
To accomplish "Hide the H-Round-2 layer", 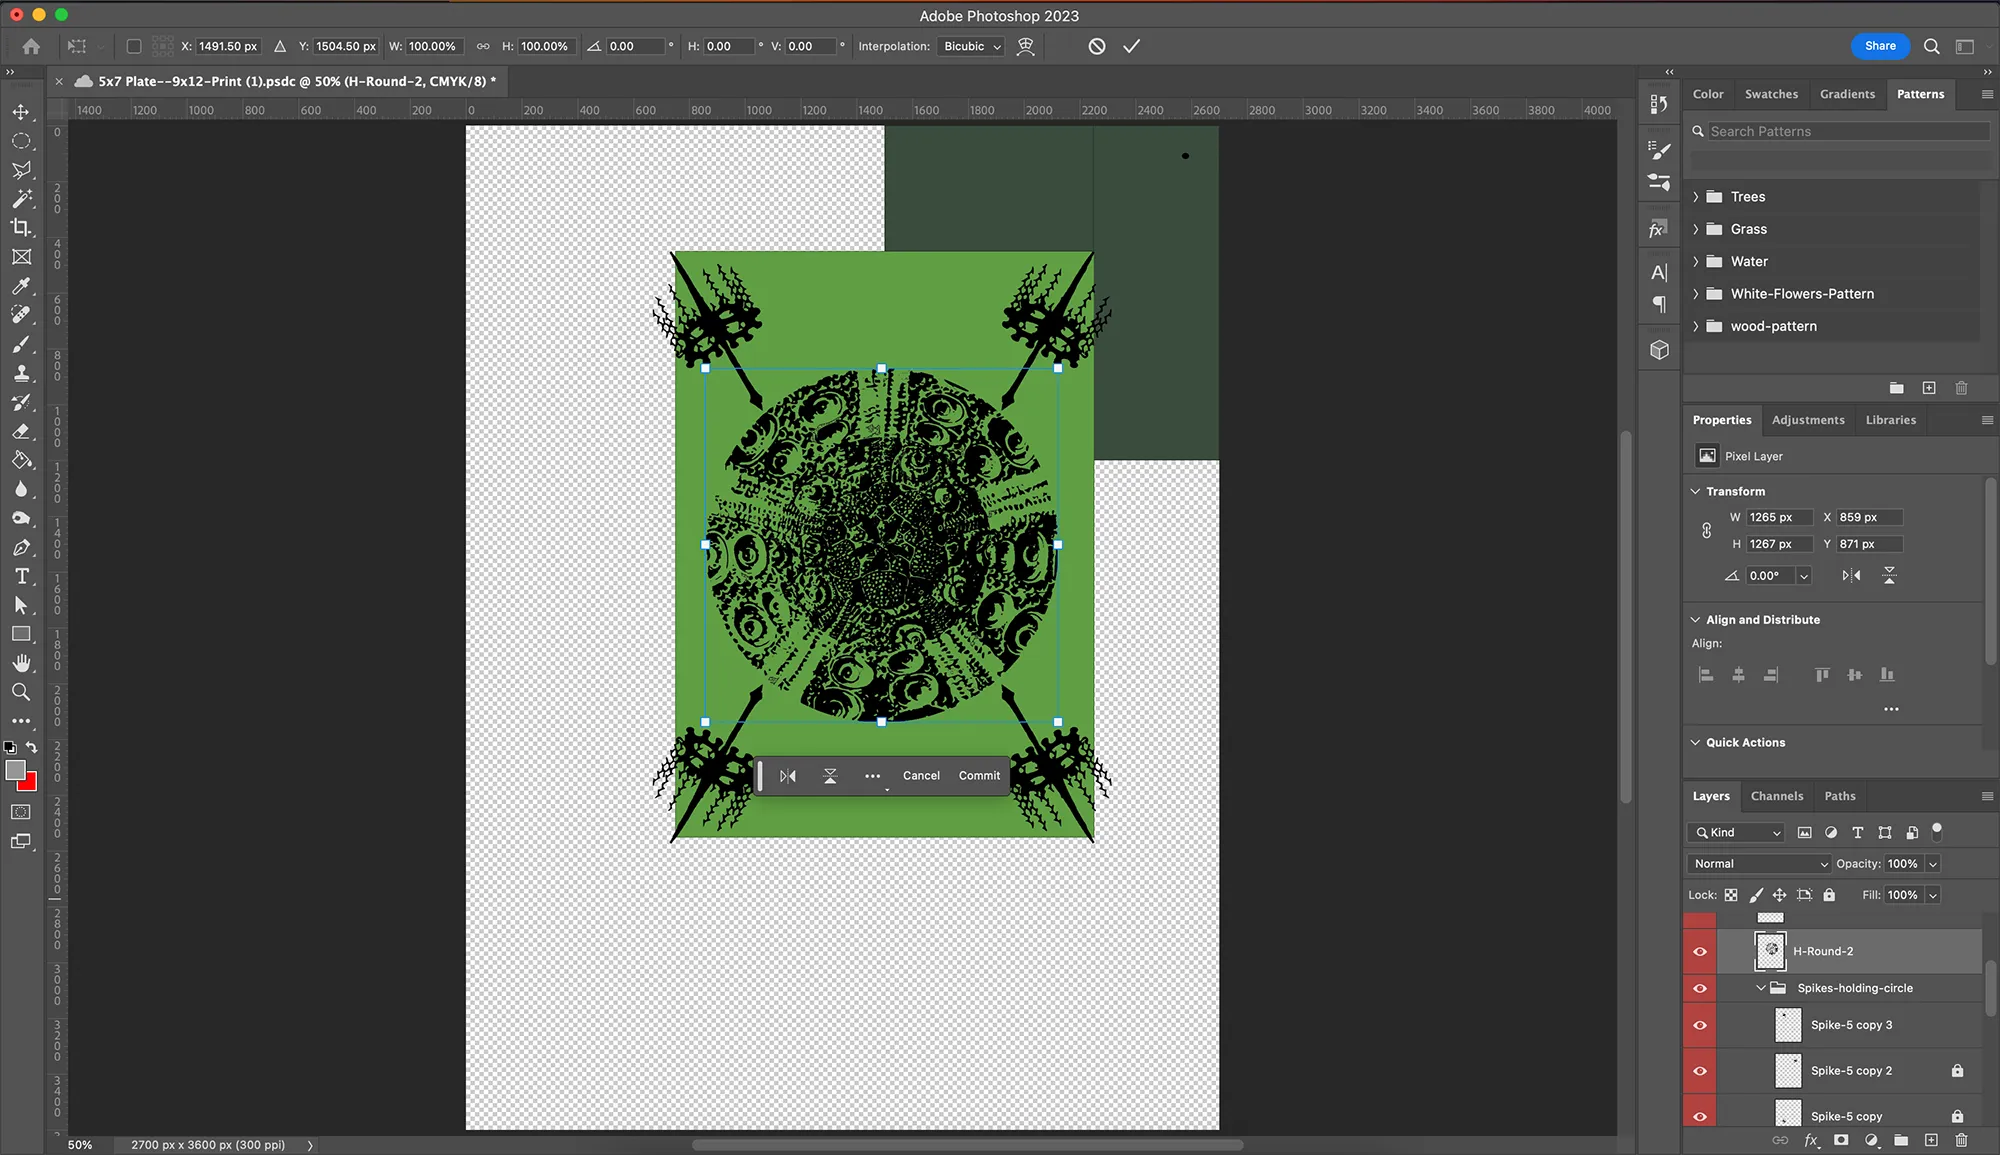I will click(1700, 951).
